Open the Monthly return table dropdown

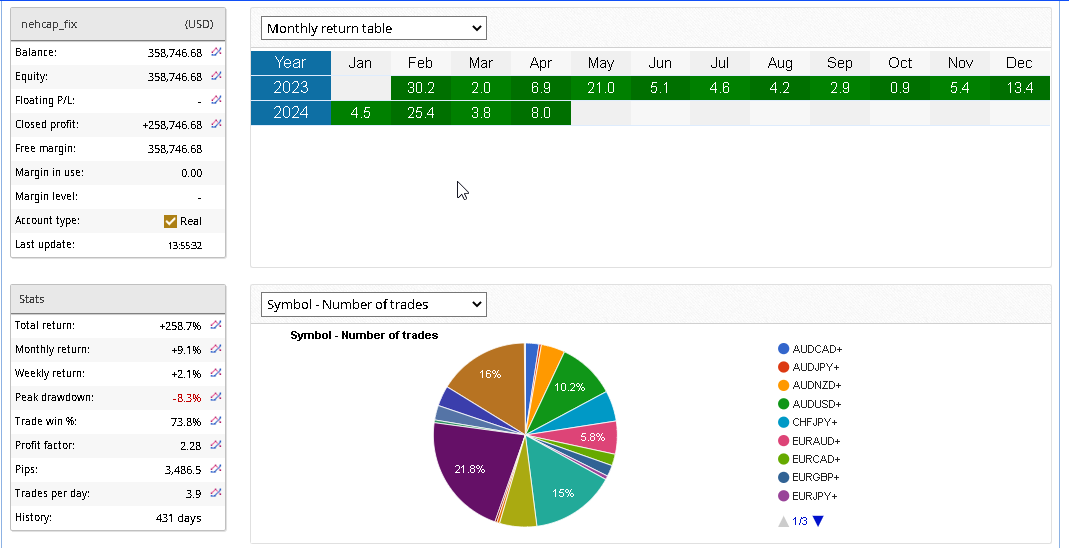click(x=373, y=29)
